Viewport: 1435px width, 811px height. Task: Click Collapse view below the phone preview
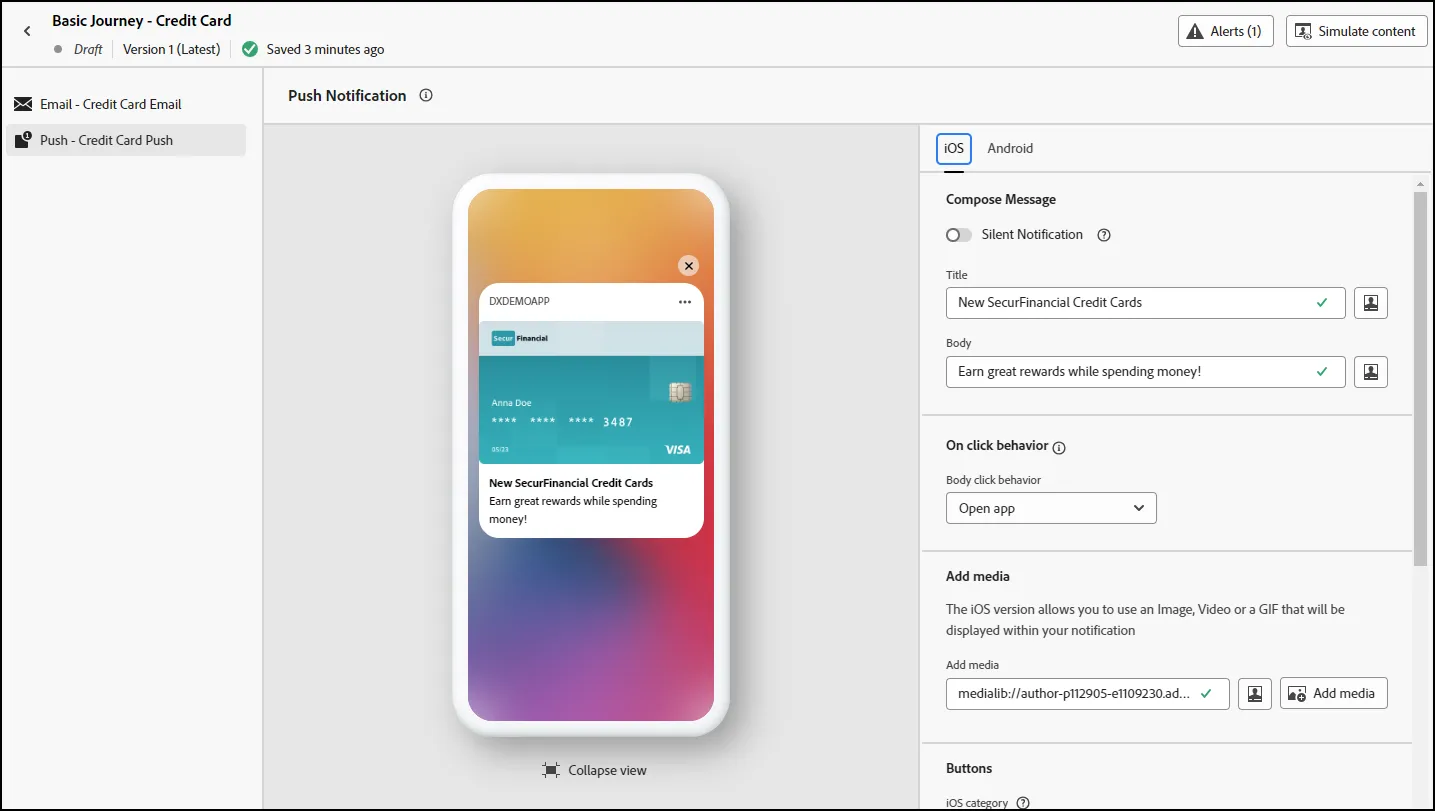(594, 771)
